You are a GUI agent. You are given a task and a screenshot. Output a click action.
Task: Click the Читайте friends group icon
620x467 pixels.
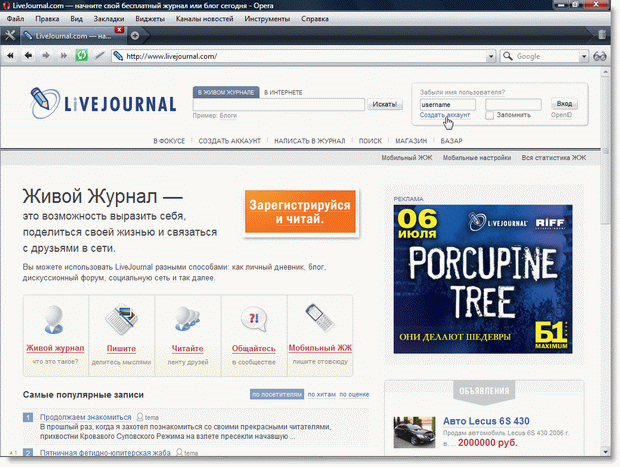[187, 319]
